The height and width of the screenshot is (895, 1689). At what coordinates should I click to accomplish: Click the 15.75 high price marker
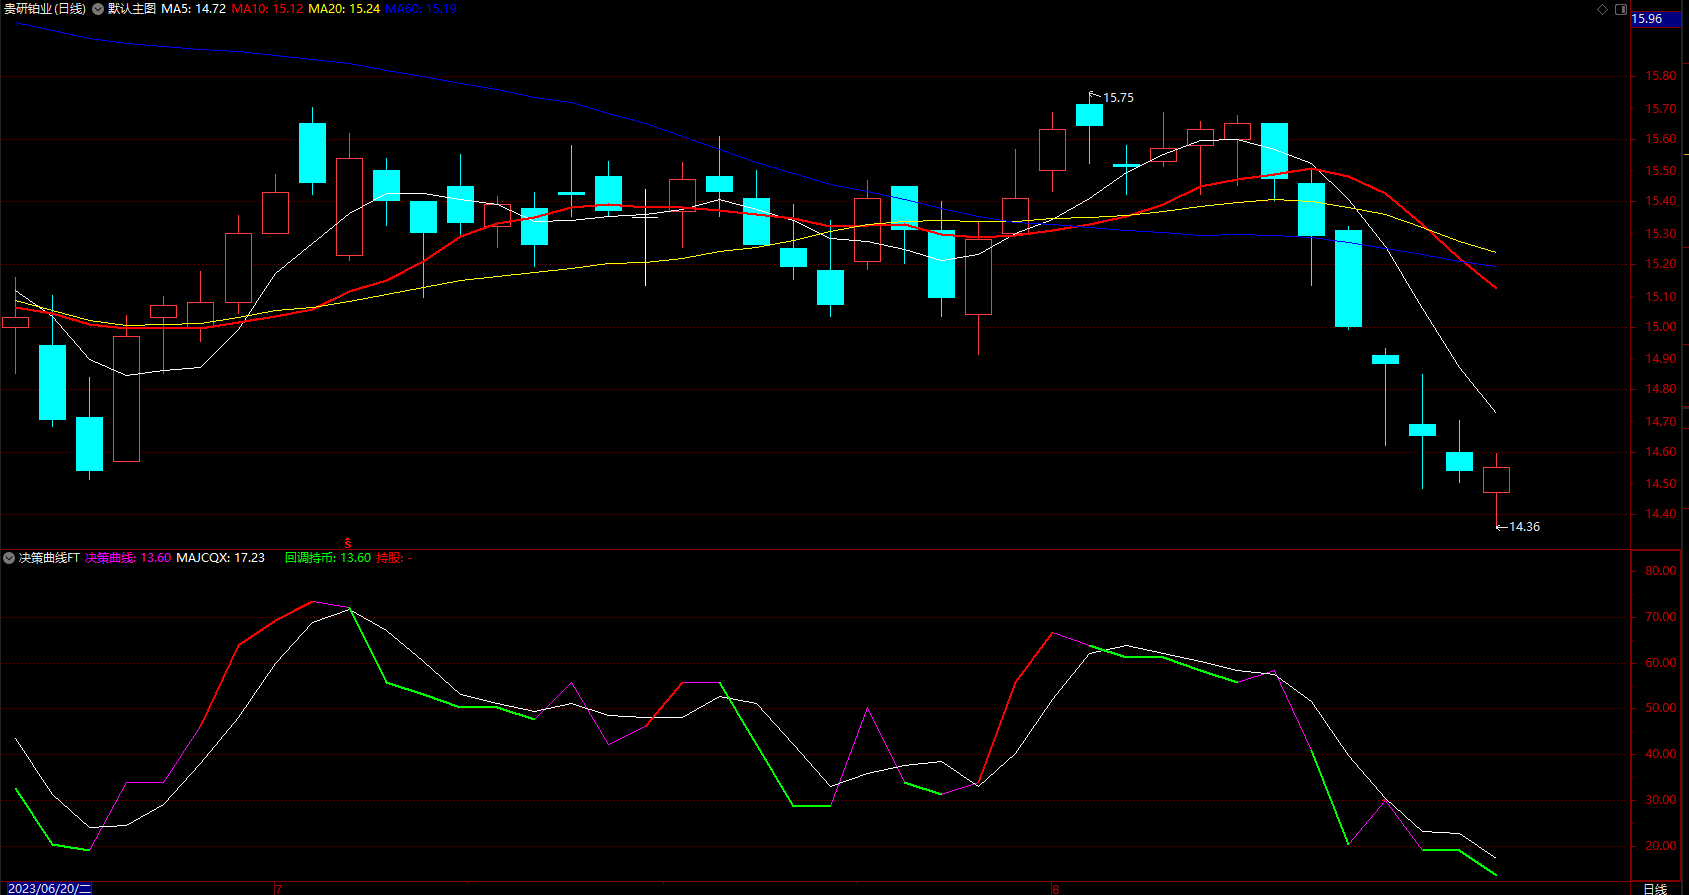click(1118, 98)
